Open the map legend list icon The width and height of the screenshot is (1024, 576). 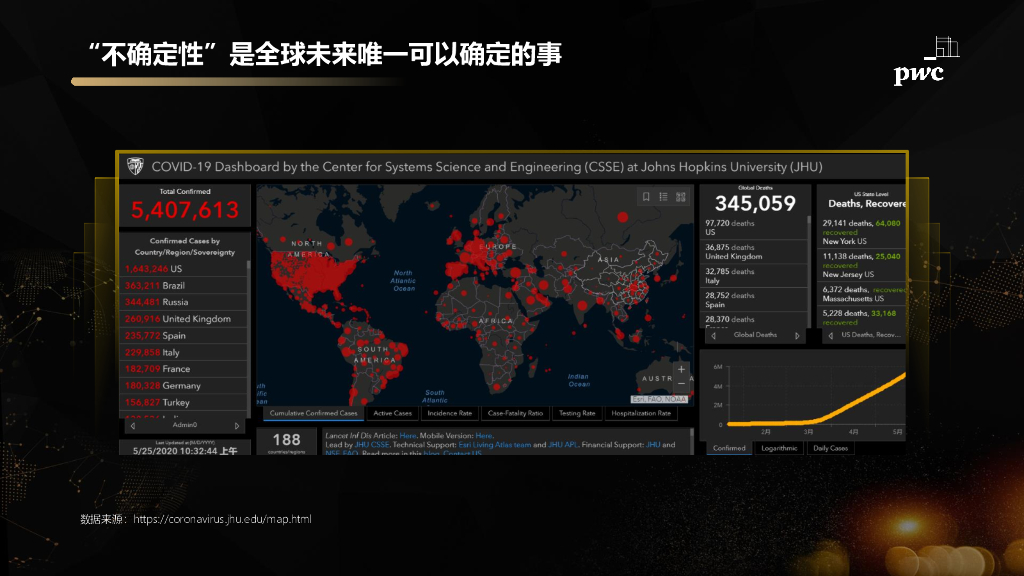(x=664, y=197)
